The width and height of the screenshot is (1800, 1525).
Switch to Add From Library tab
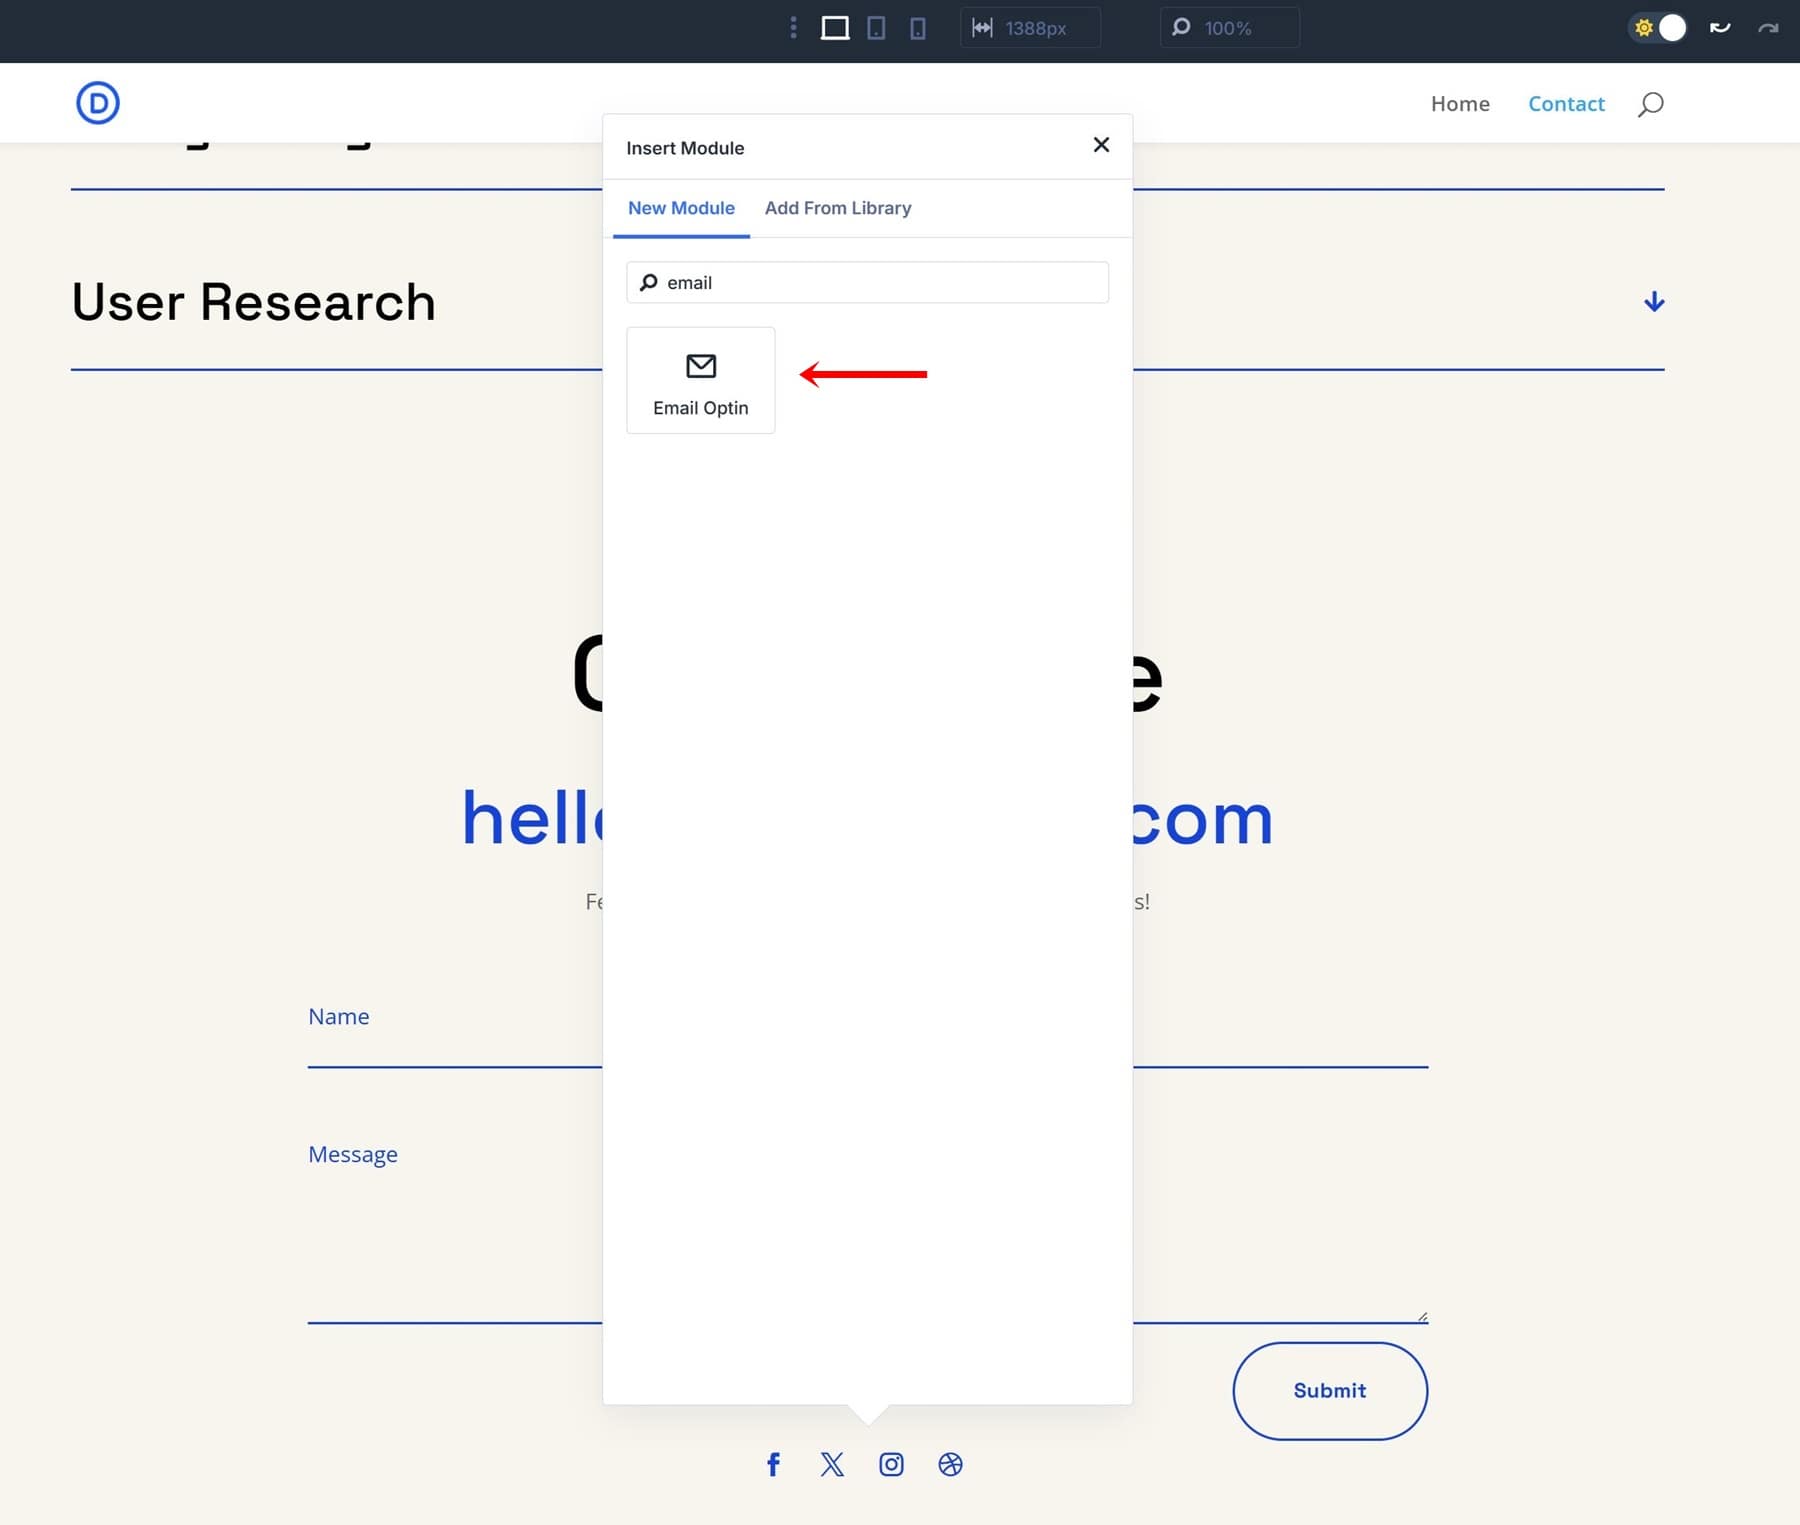tap(838, 208)
